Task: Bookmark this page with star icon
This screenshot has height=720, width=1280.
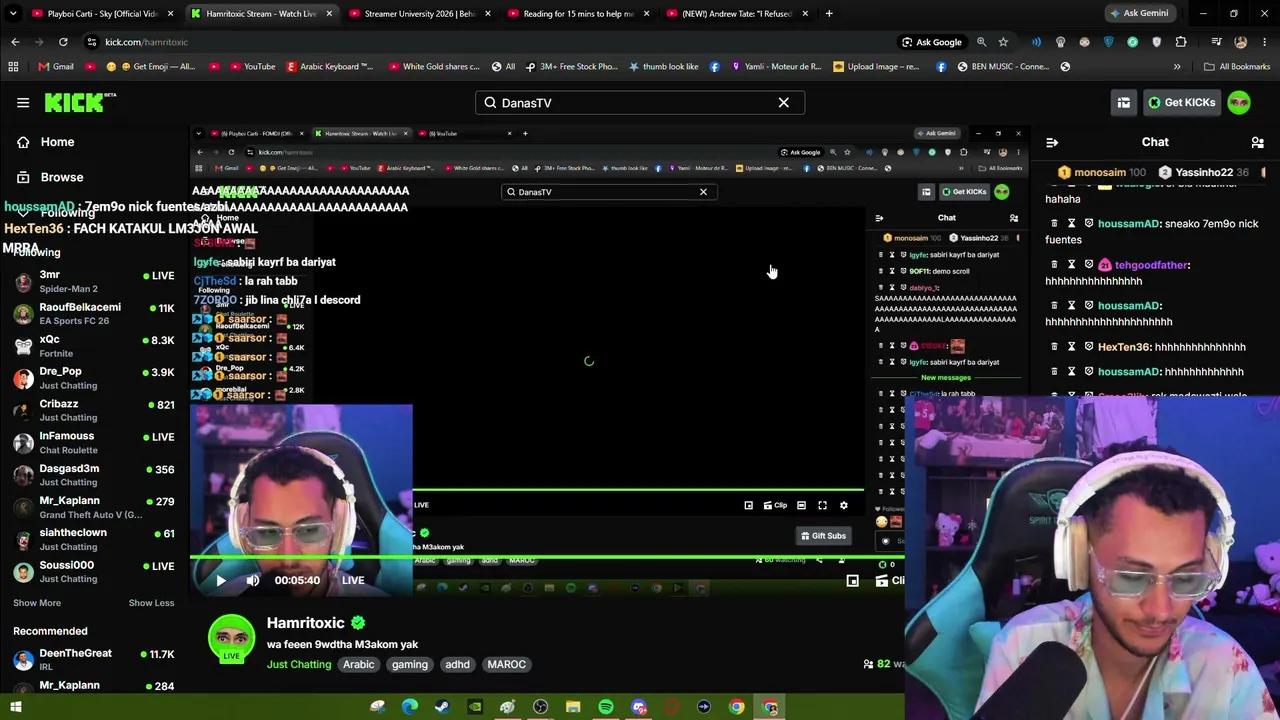Action: [1003, 42]
